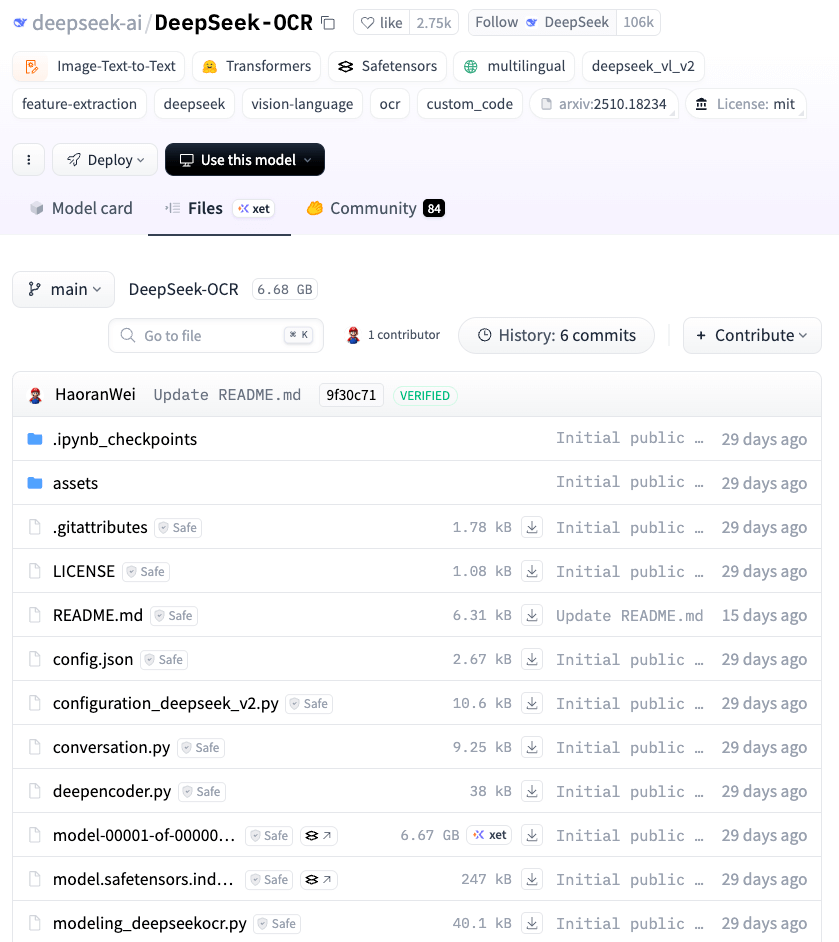Like the DeepSeek-OCR model
The height and width of the screenshot is (942, 839).
(x=381, y=22)
